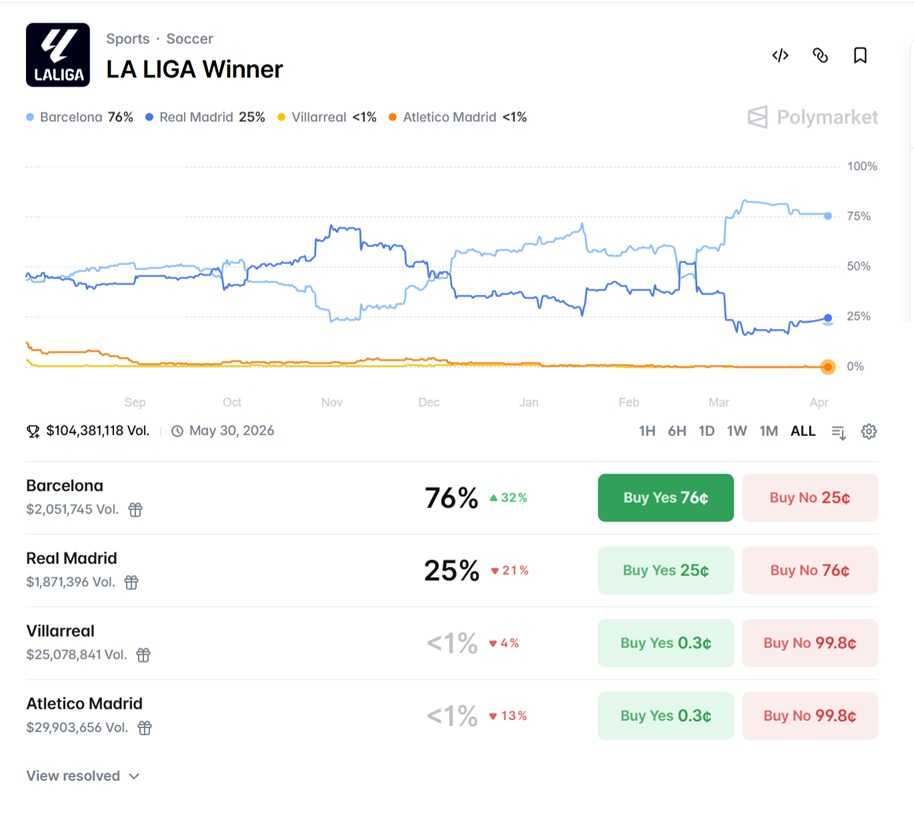Select the 1H time range tab
Screen dimensions: 914x828
647,431
